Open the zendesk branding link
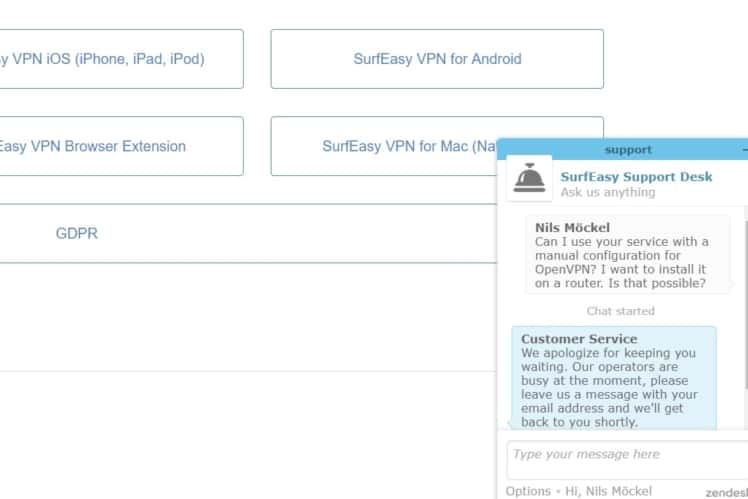The image size is (748, 499). 727,492
